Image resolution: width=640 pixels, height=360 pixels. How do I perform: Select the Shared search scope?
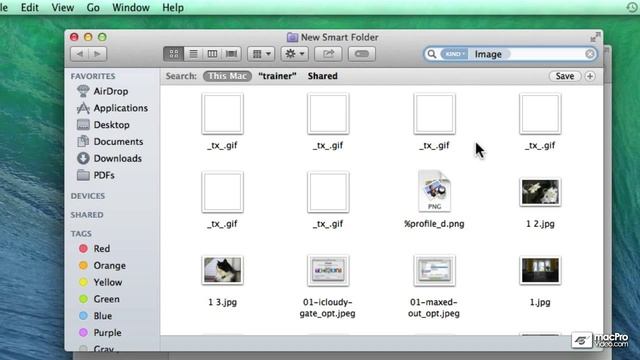322,76
